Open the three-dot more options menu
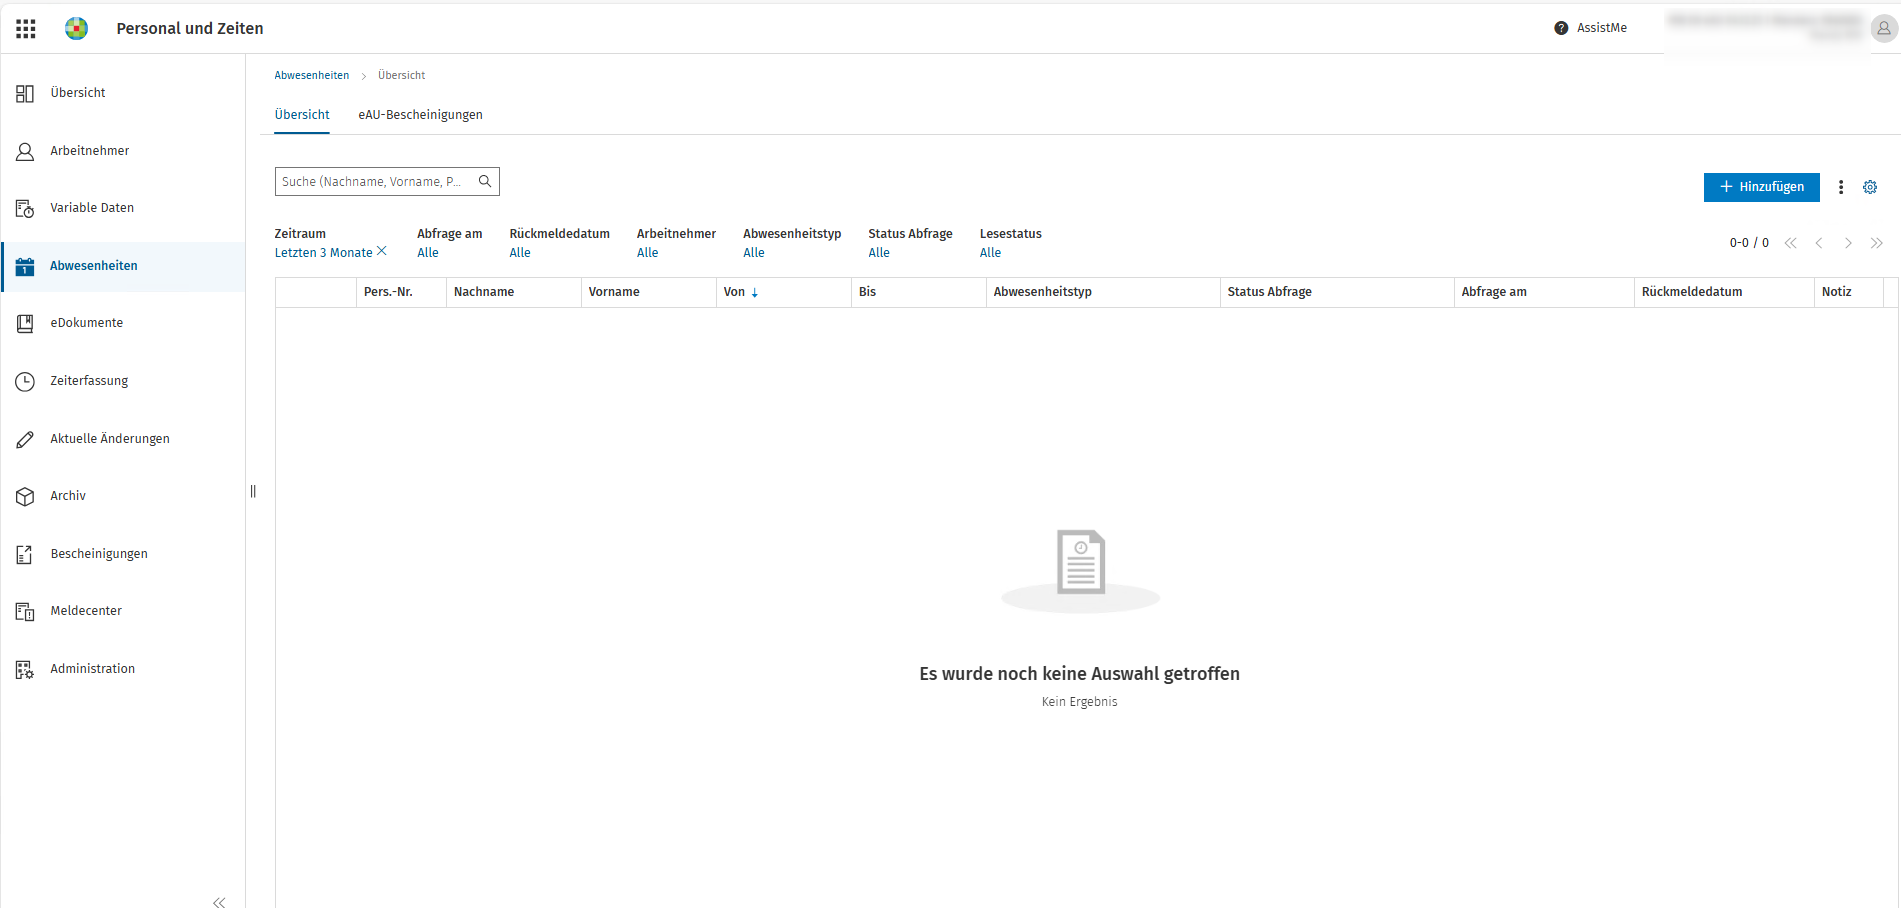Viewport: 1901px width, 908px height. [1841, 187]
